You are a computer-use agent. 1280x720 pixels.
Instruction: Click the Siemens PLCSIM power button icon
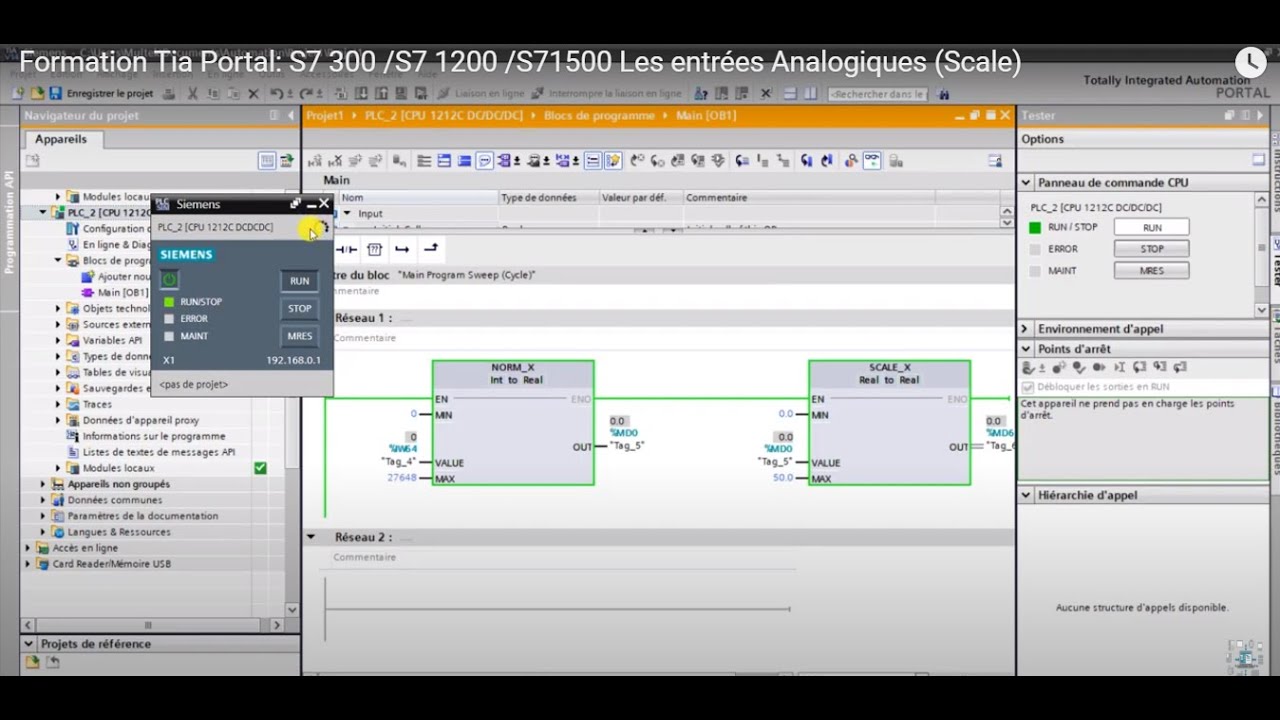point(169,280)
